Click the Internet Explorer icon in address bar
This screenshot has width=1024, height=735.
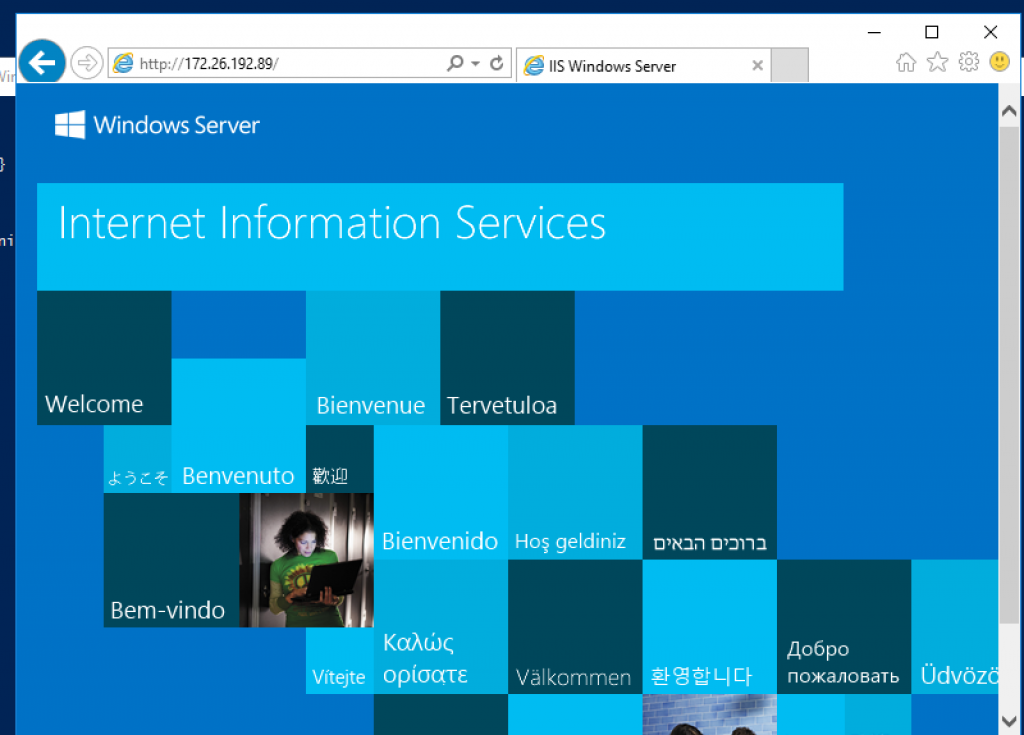[123, 63]
